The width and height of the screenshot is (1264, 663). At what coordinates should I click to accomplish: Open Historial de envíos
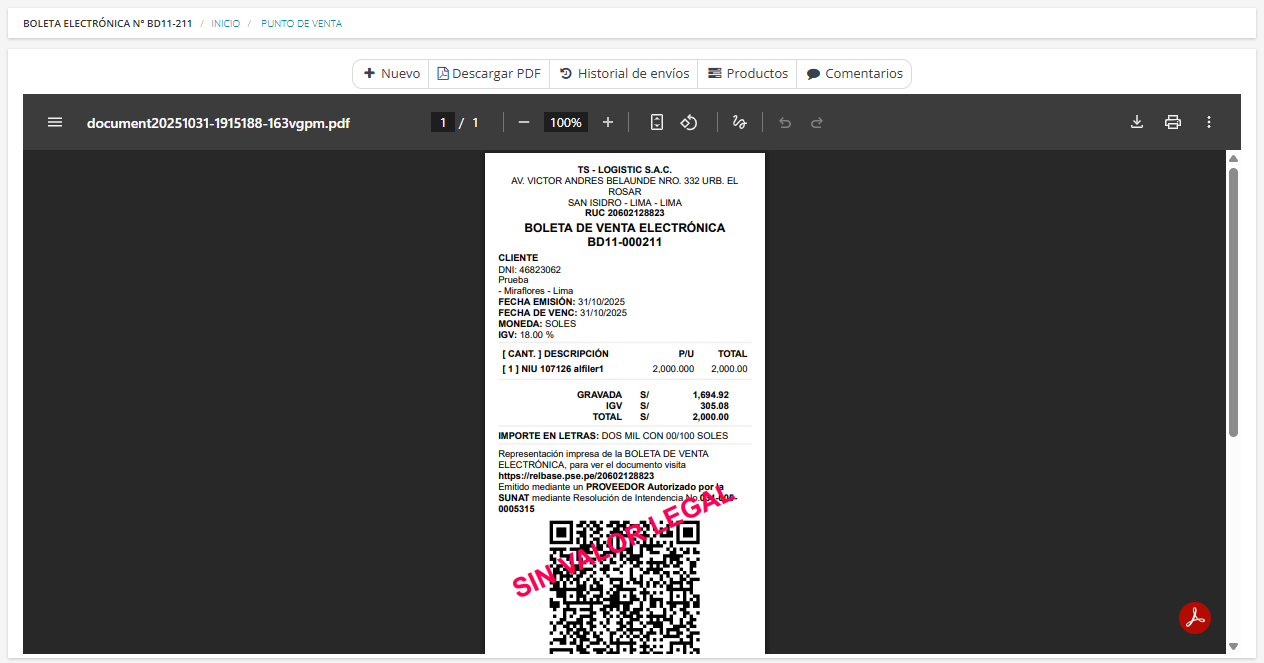pos(624,74)
